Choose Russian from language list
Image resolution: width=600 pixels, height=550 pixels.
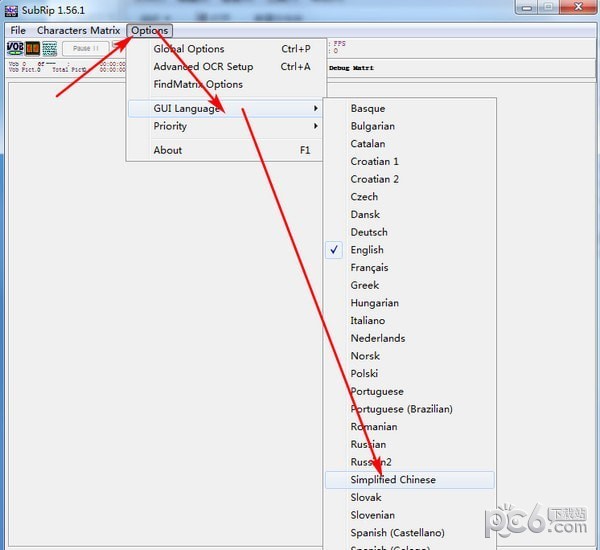coord(409,444)
